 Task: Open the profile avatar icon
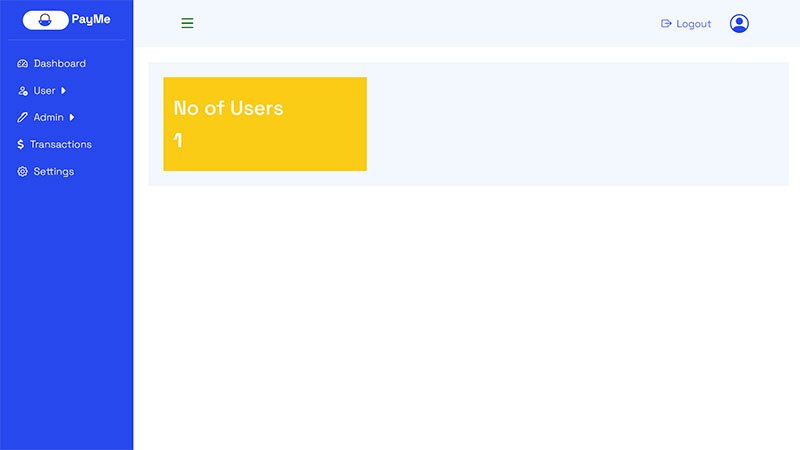click(739, 23)
